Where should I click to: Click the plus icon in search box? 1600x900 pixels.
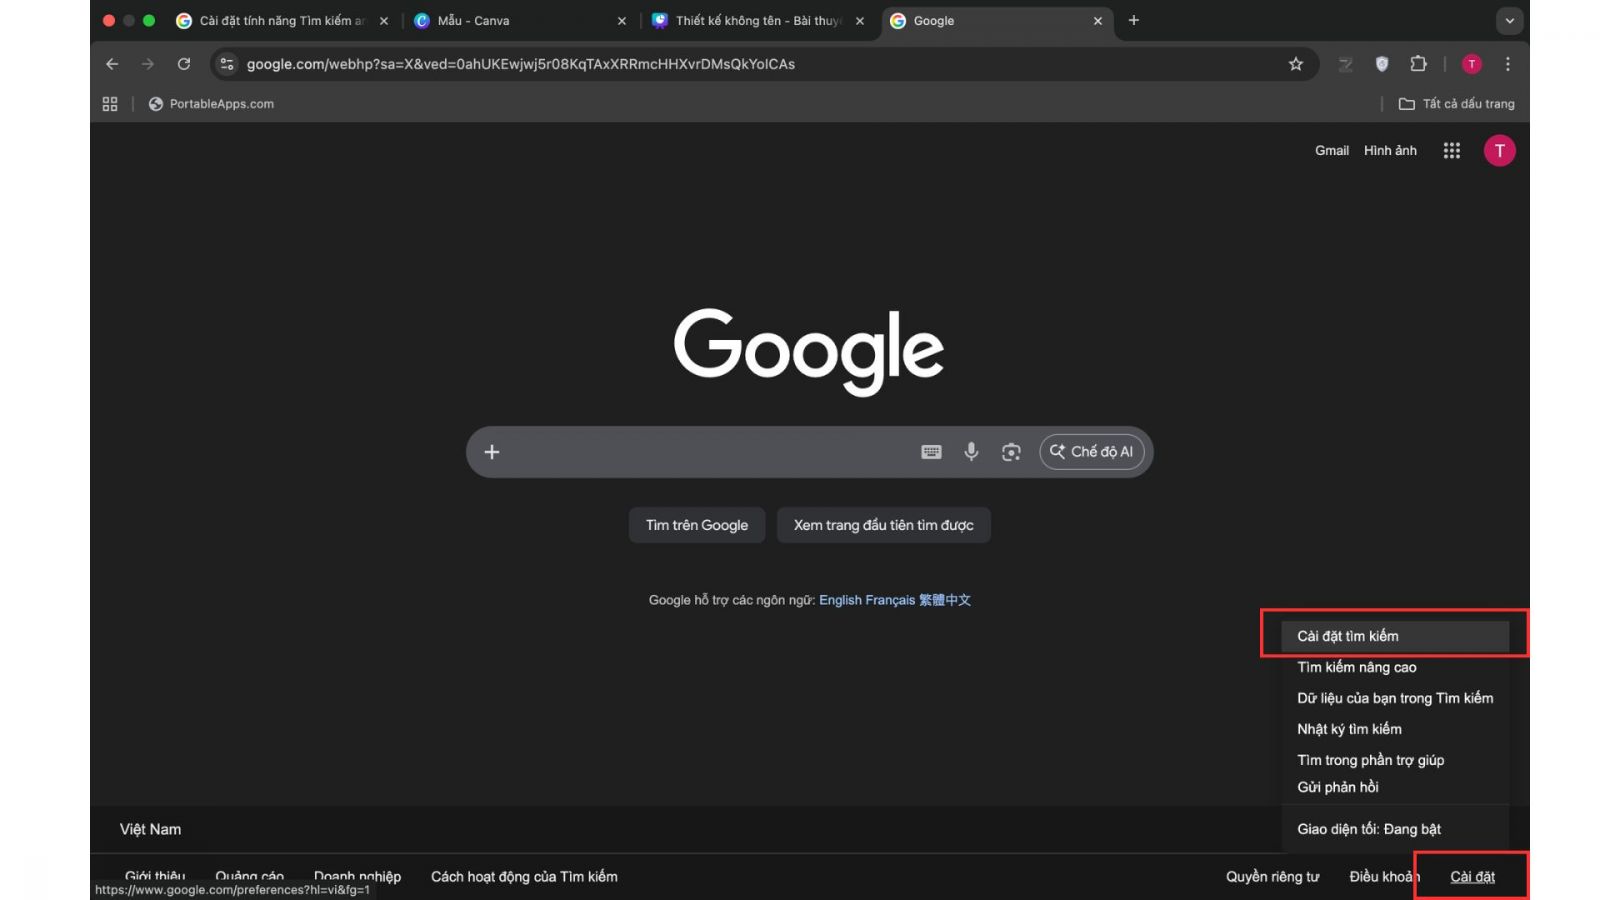click(492, 452)
